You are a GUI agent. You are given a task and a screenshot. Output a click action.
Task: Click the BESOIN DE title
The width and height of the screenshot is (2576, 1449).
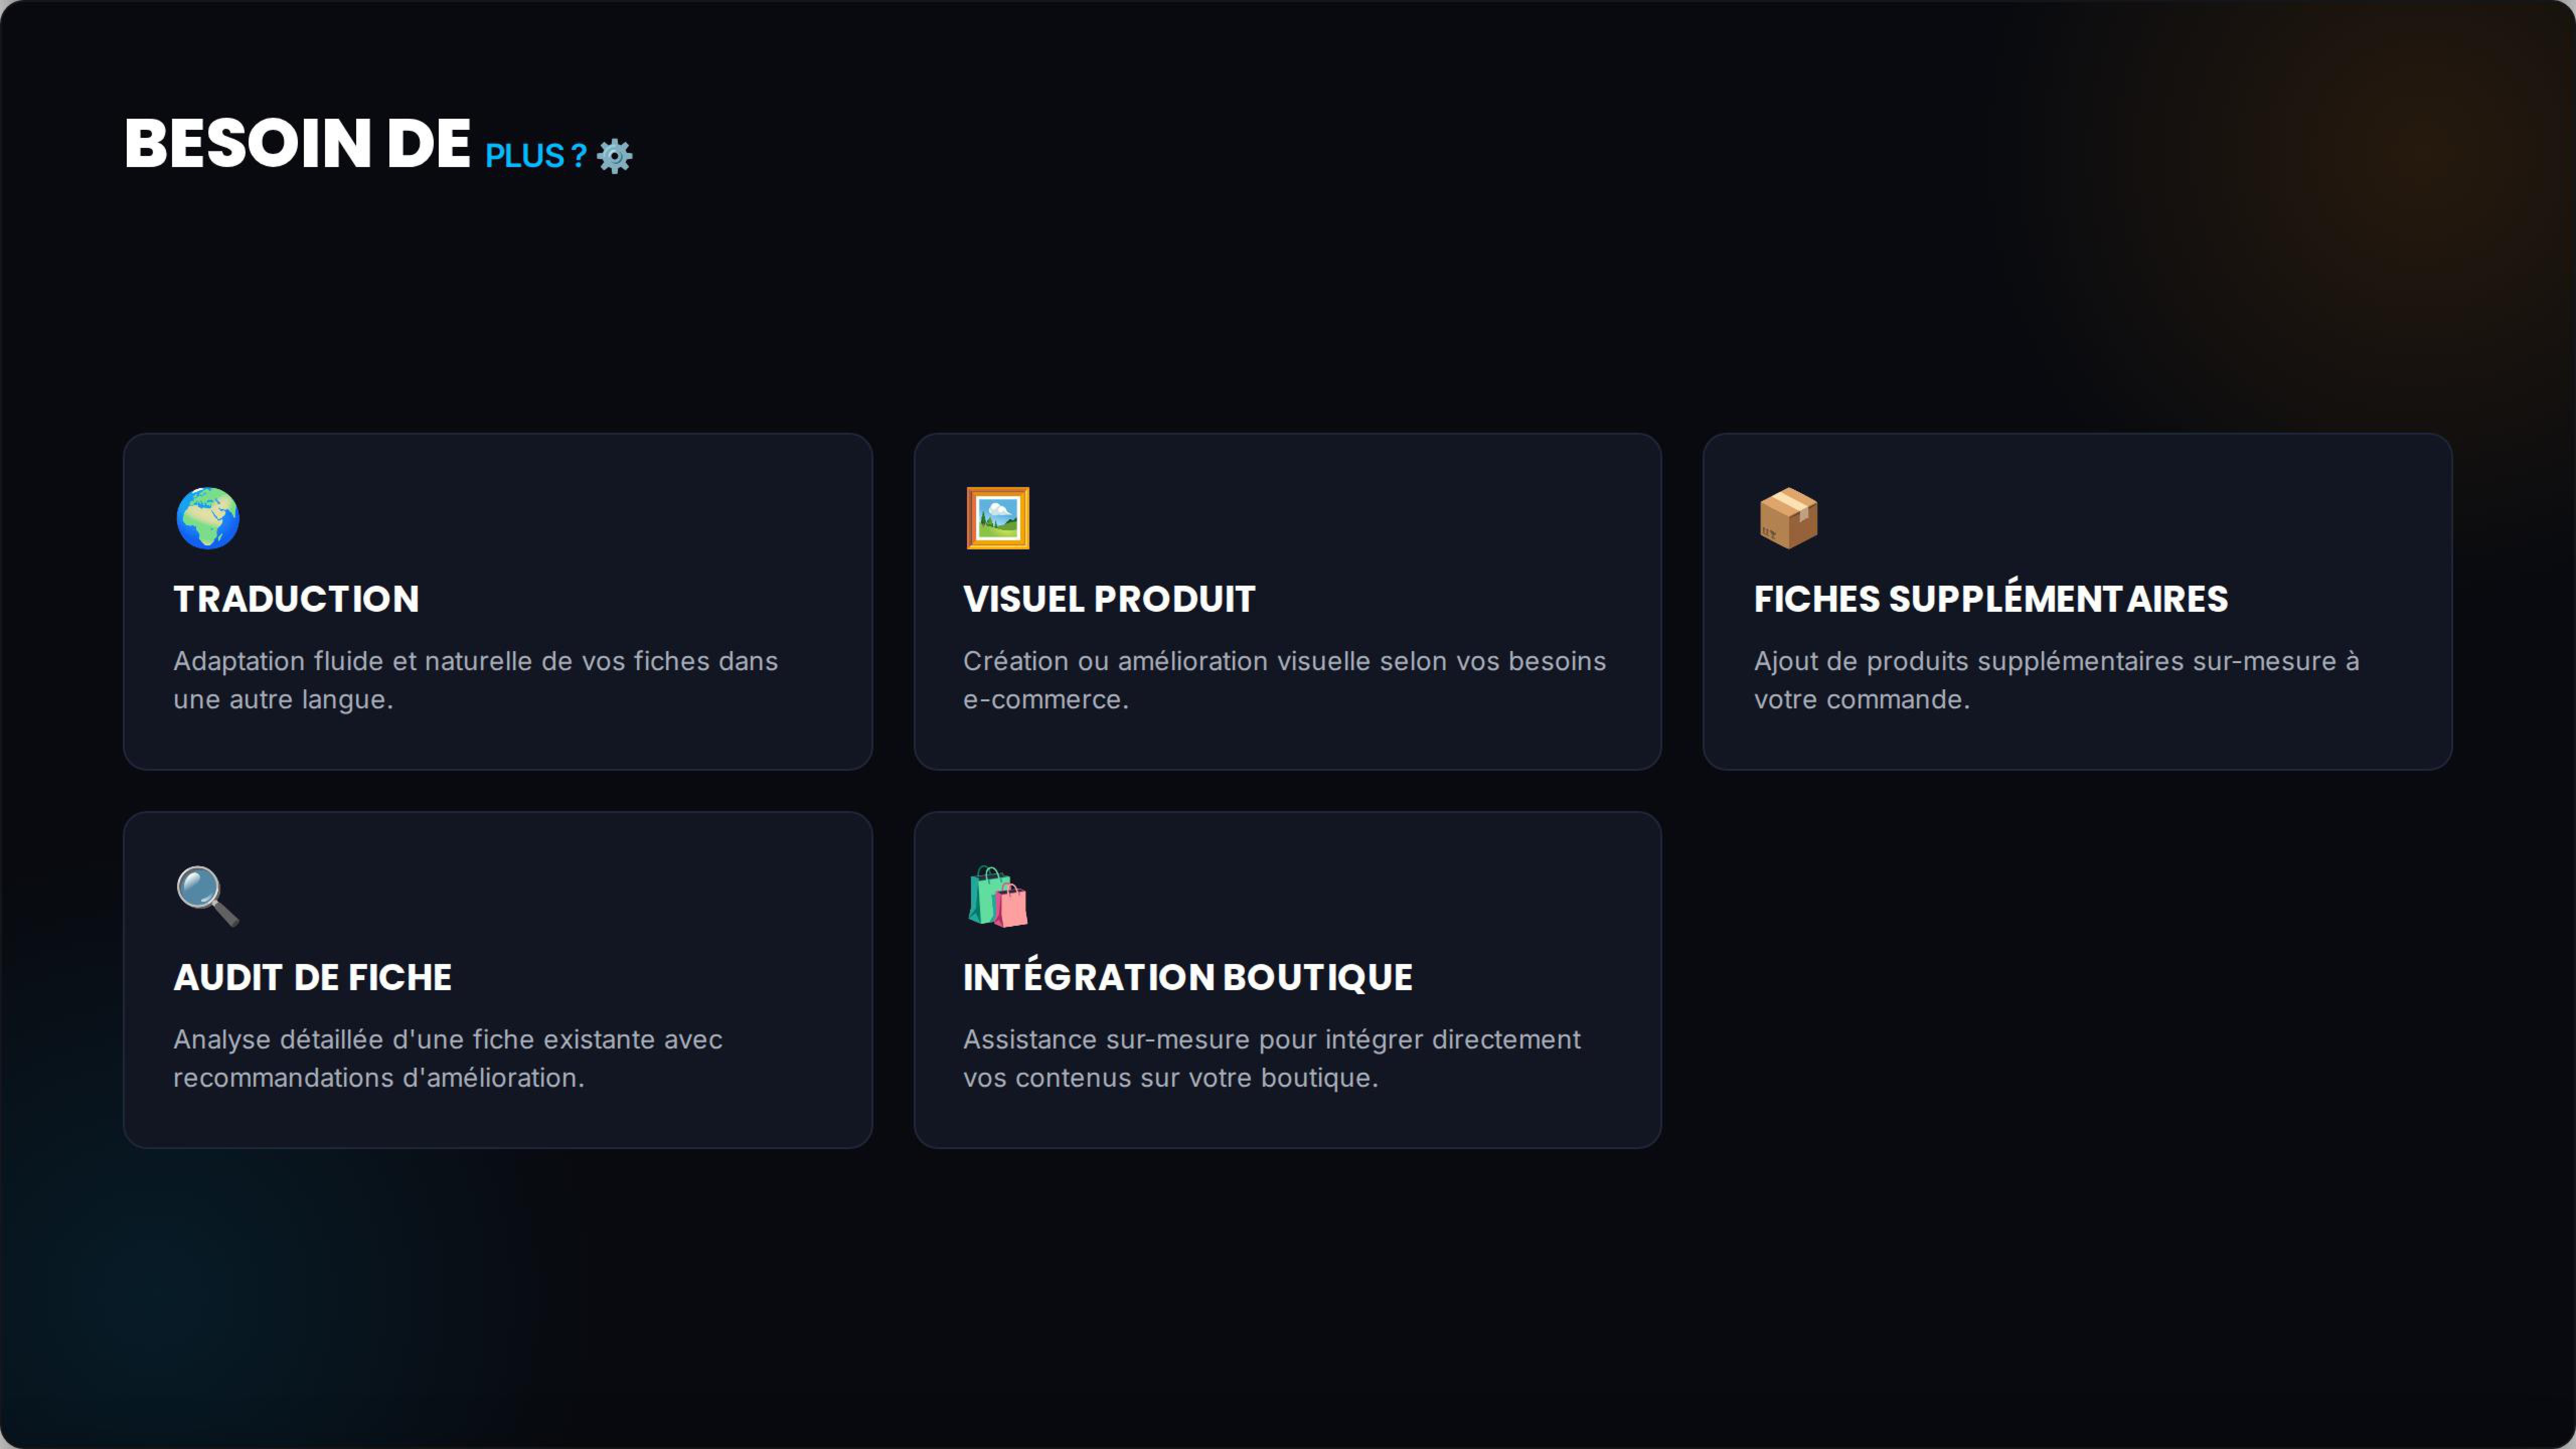tap(297, 143)
